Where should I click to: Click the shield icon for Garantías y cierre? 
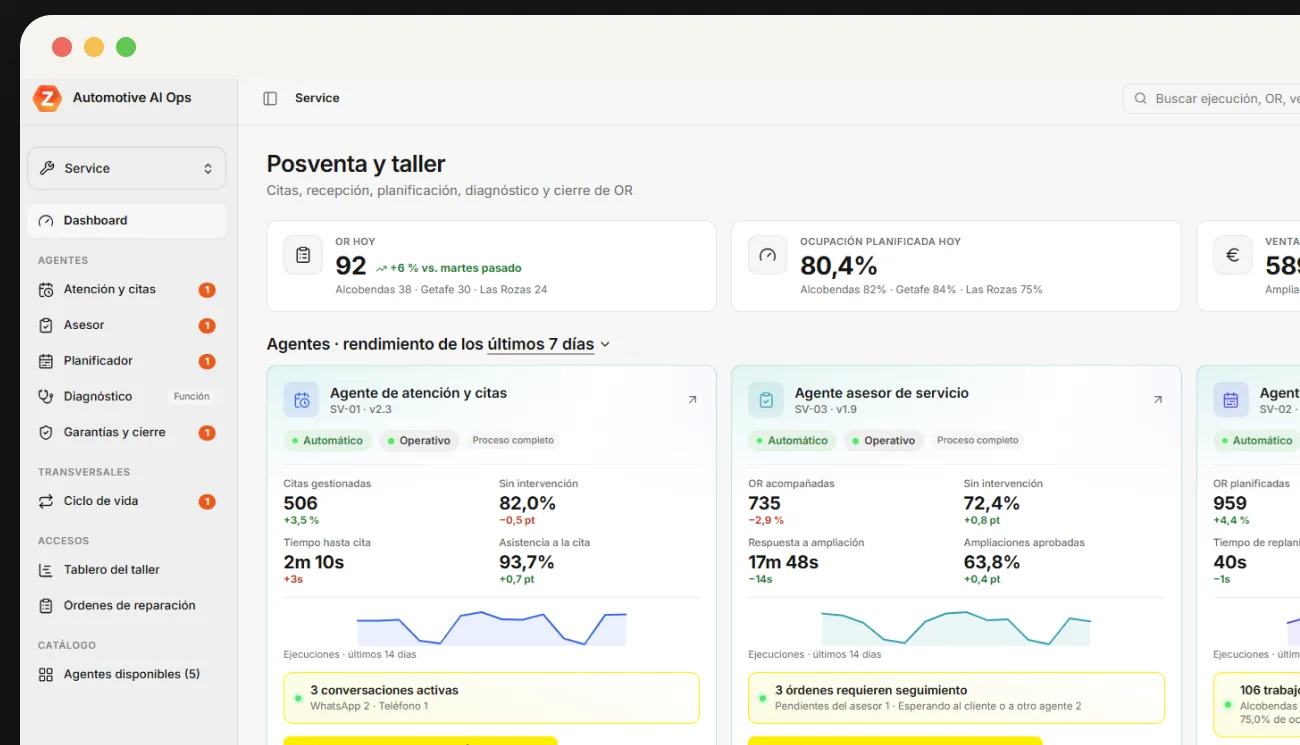(x=46, y=432)
